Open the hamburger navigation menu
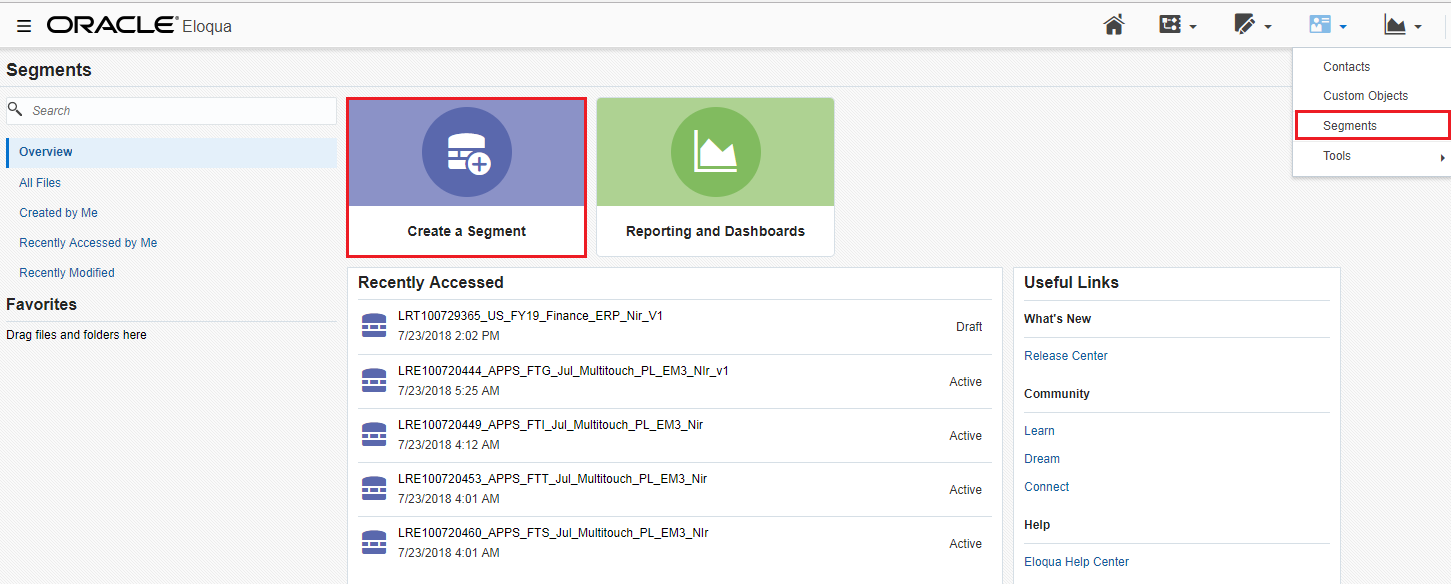 pos(24,26)
